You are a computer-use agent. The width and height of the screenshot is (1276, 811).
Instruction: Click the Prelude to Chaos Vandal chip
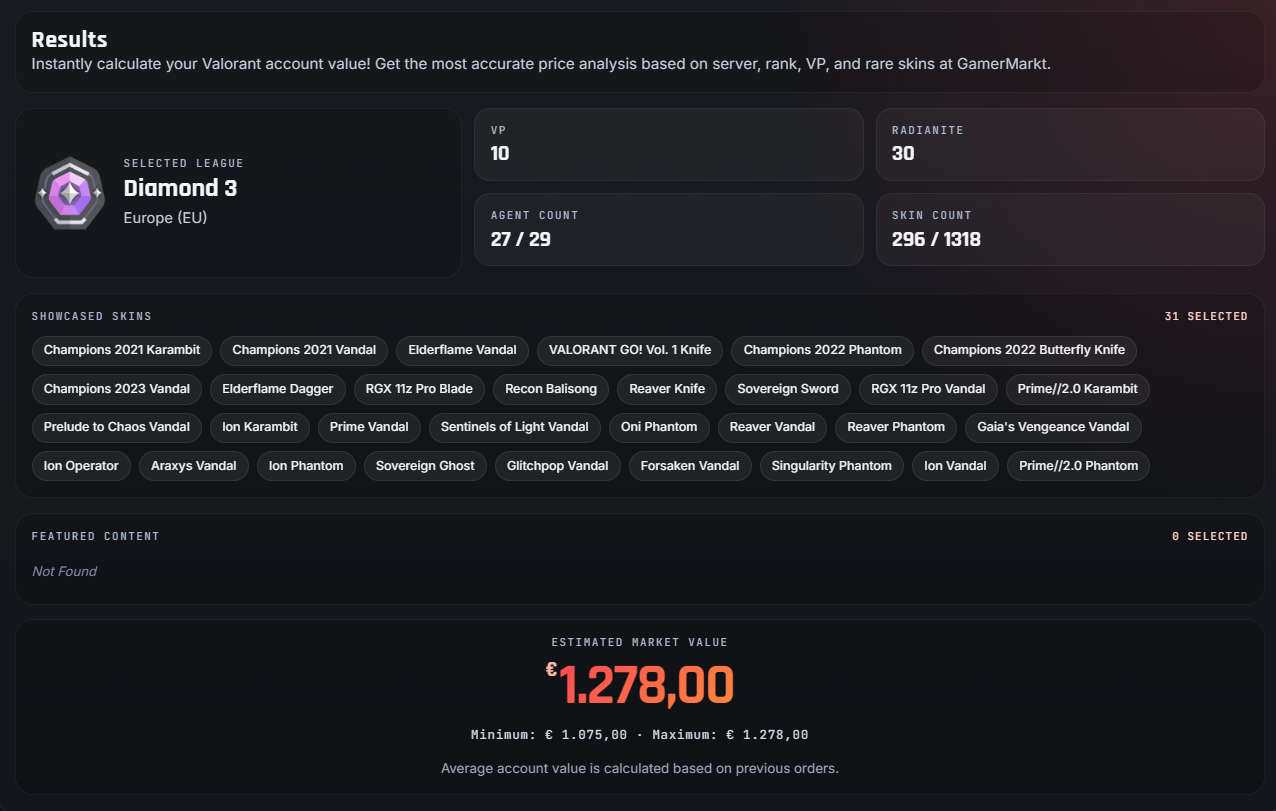pyautogui.click(x=117, y=427)
